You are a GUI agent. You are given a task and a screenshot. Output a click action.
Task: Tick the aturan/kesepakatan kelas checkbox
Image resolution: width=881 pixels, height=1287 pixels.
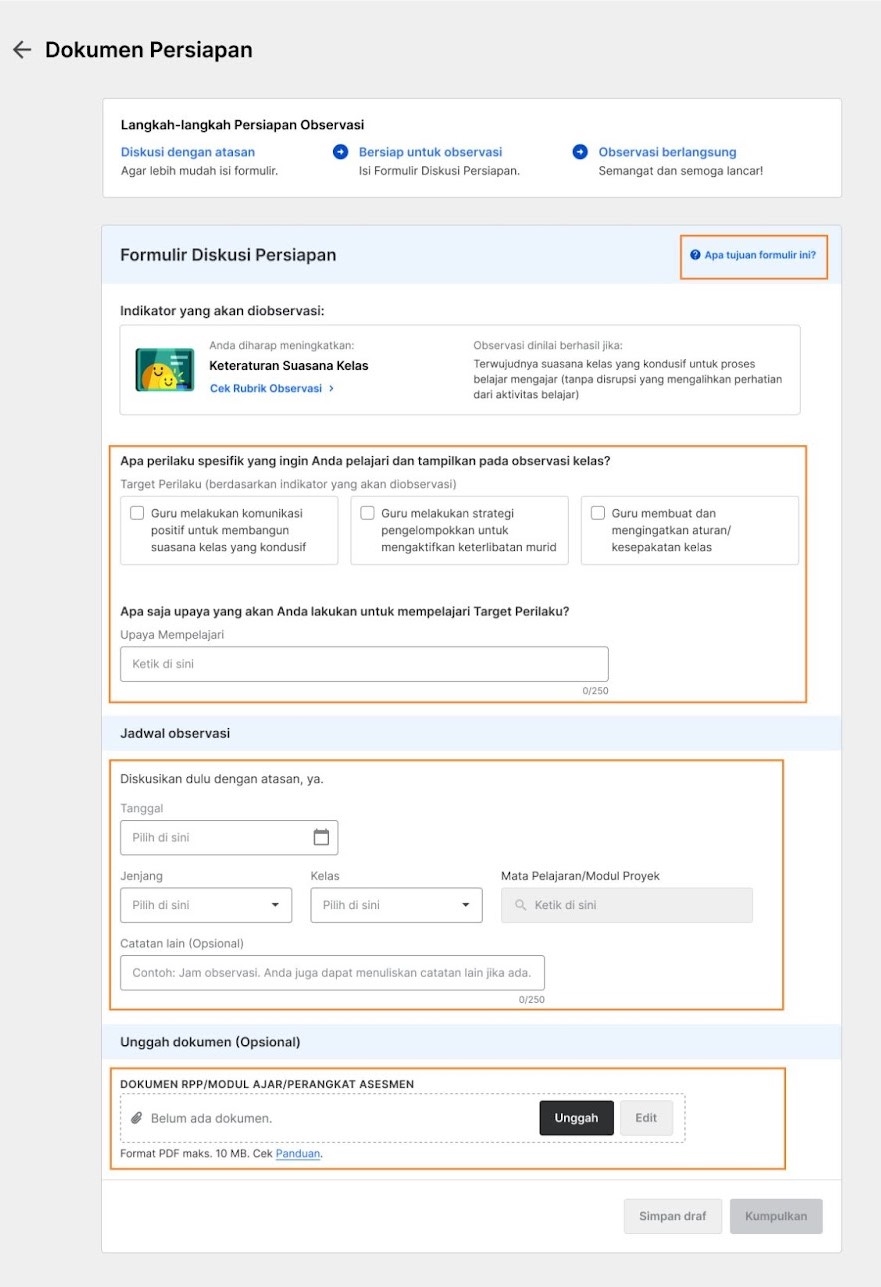tap(598, 513)
